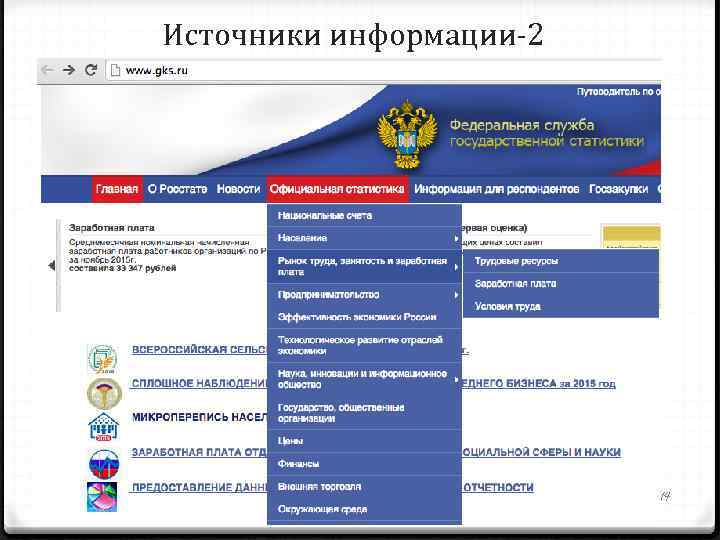Open the Главная tab
720x540 pixels.
pos(117,189)
